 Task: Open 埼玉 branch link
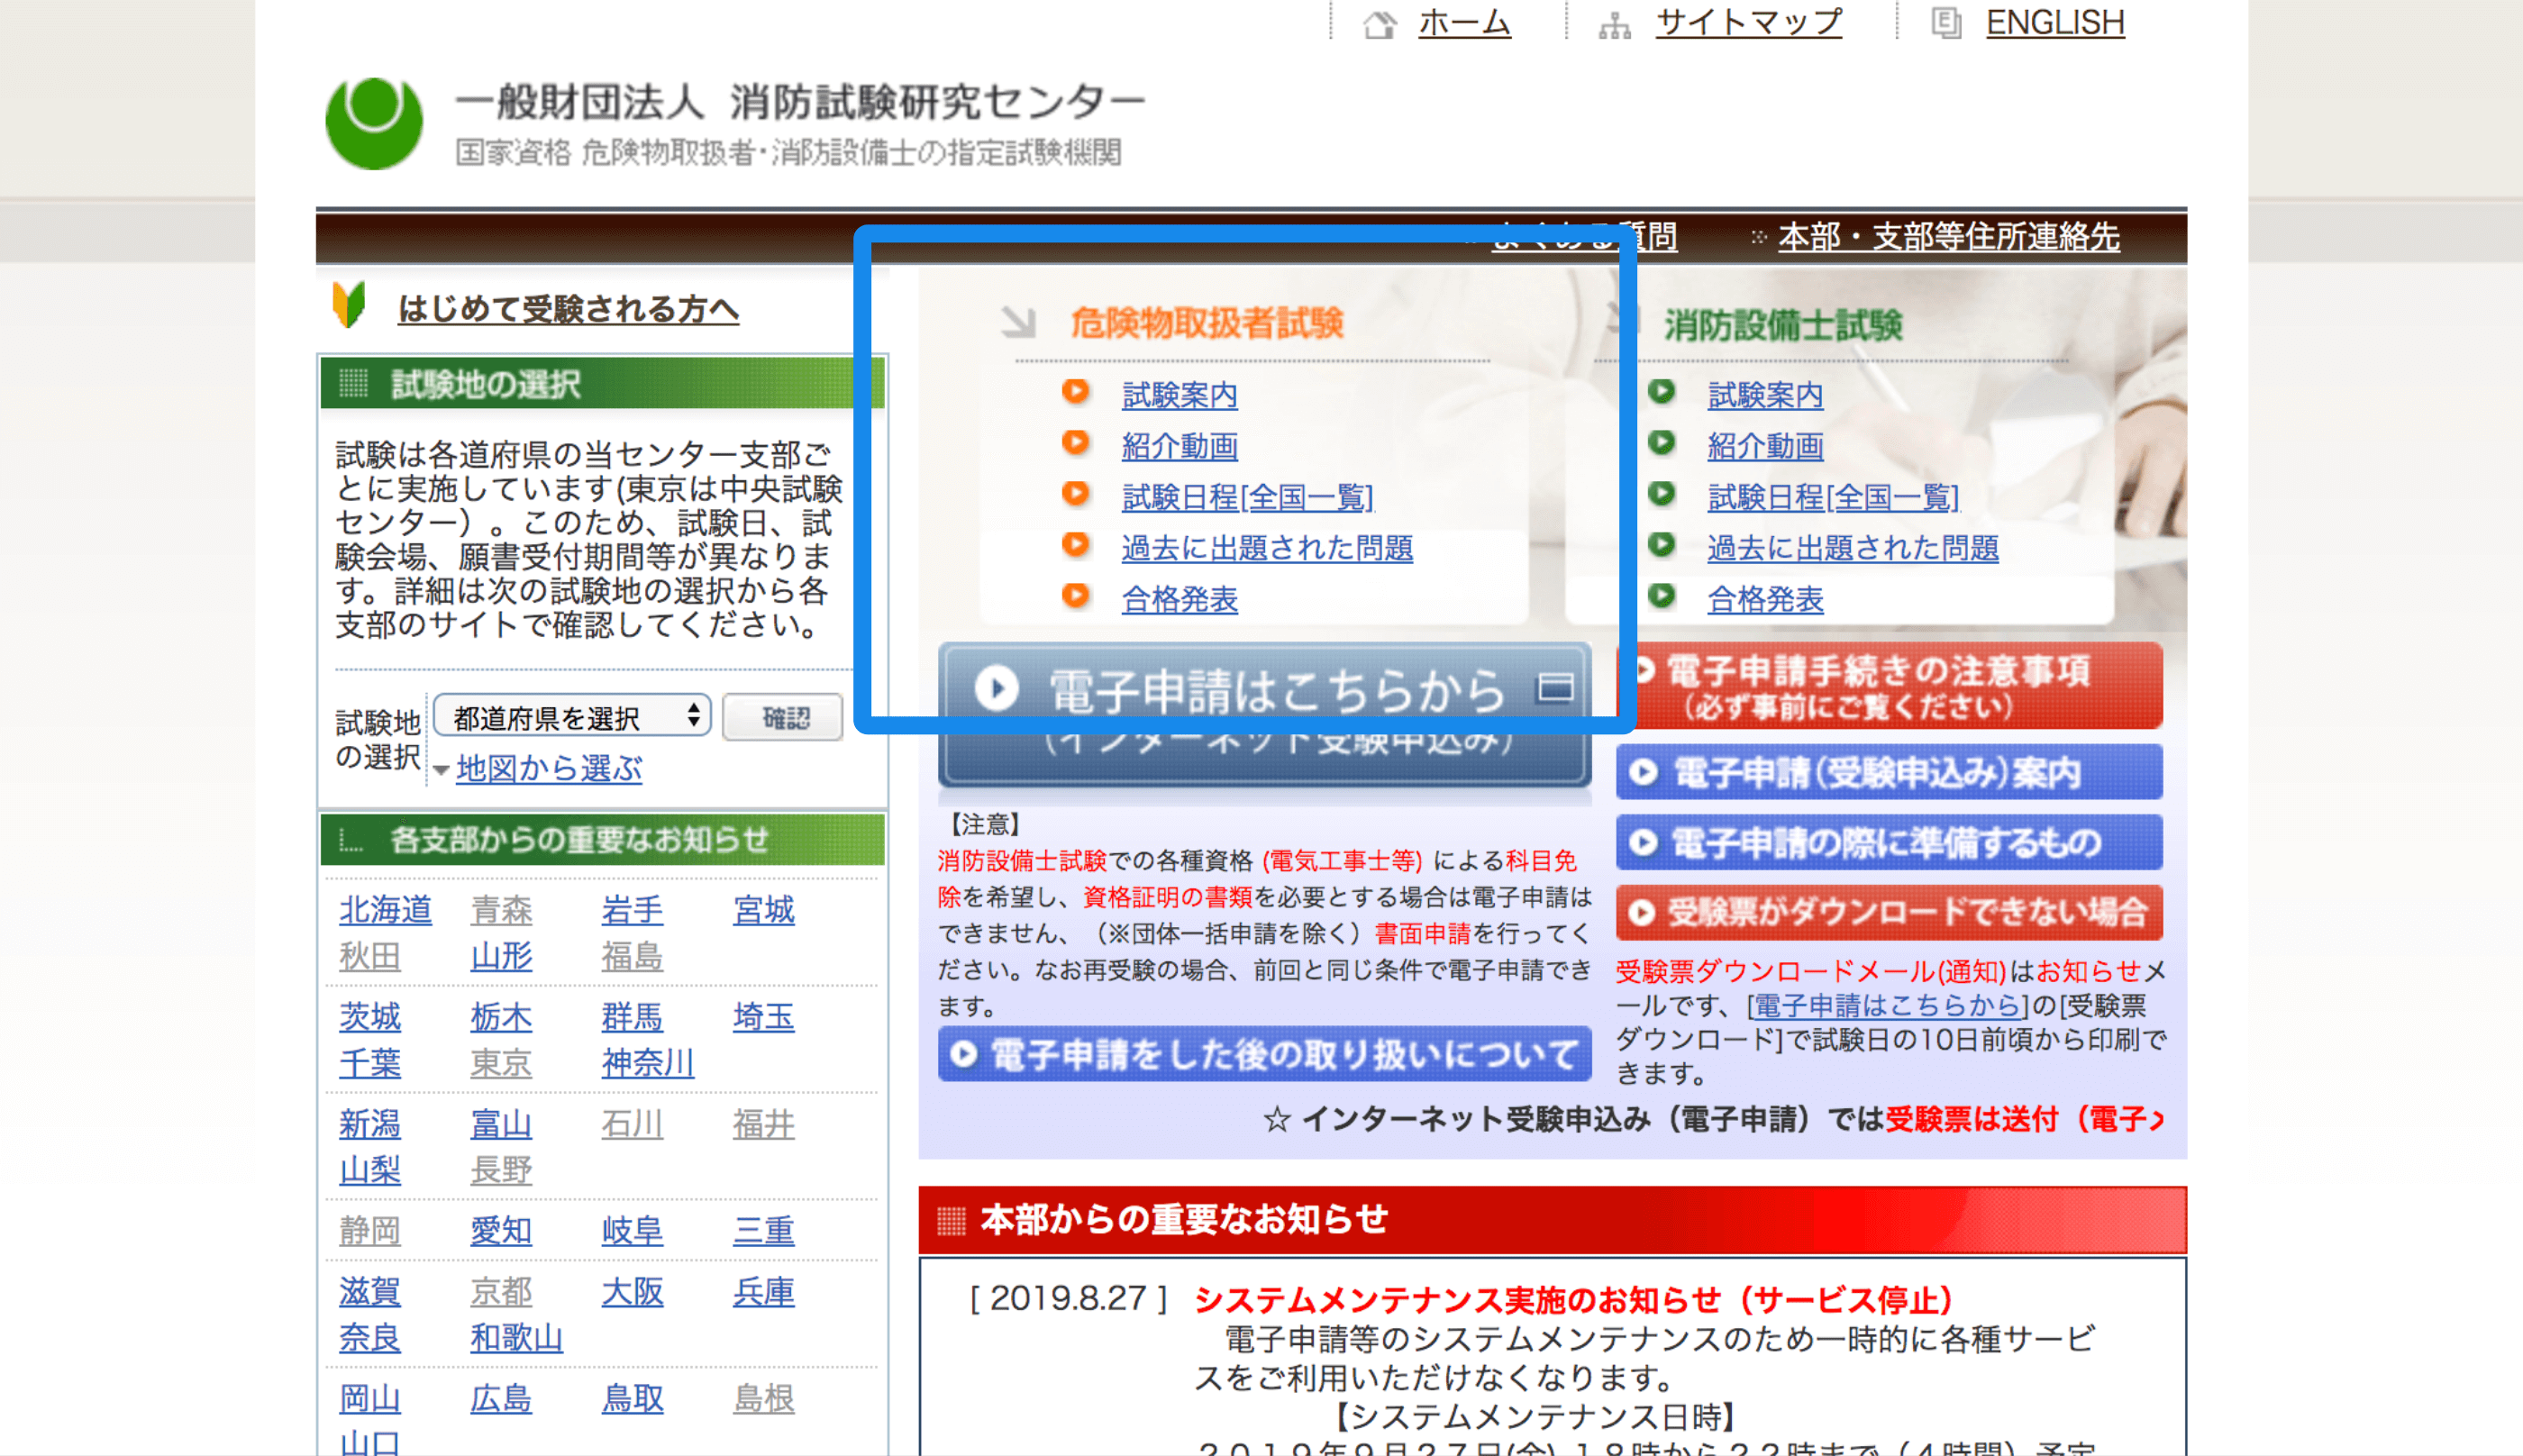(764, 1017)
